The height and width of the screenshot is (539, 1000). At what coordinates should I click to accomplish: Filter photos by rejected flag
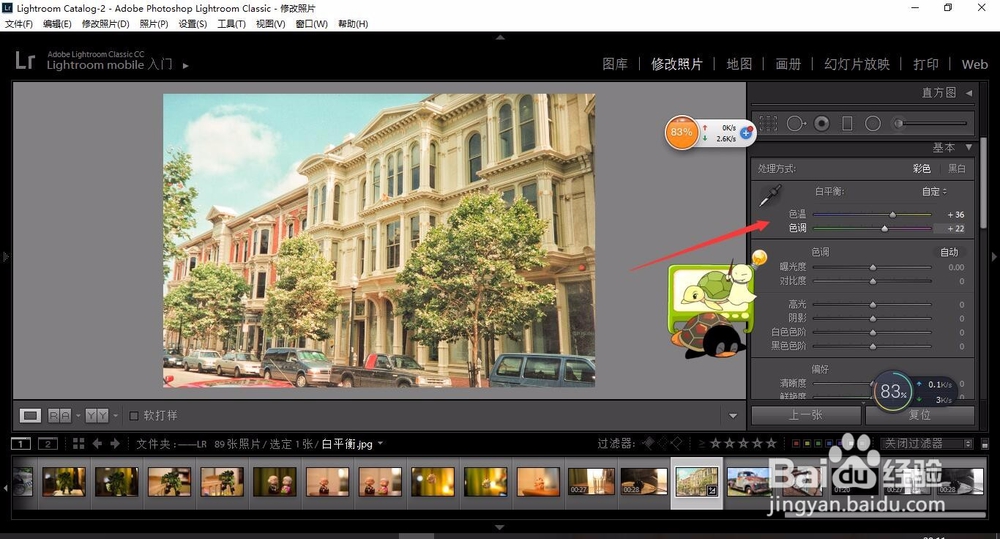pyautogui.click(x=677, y=443)
